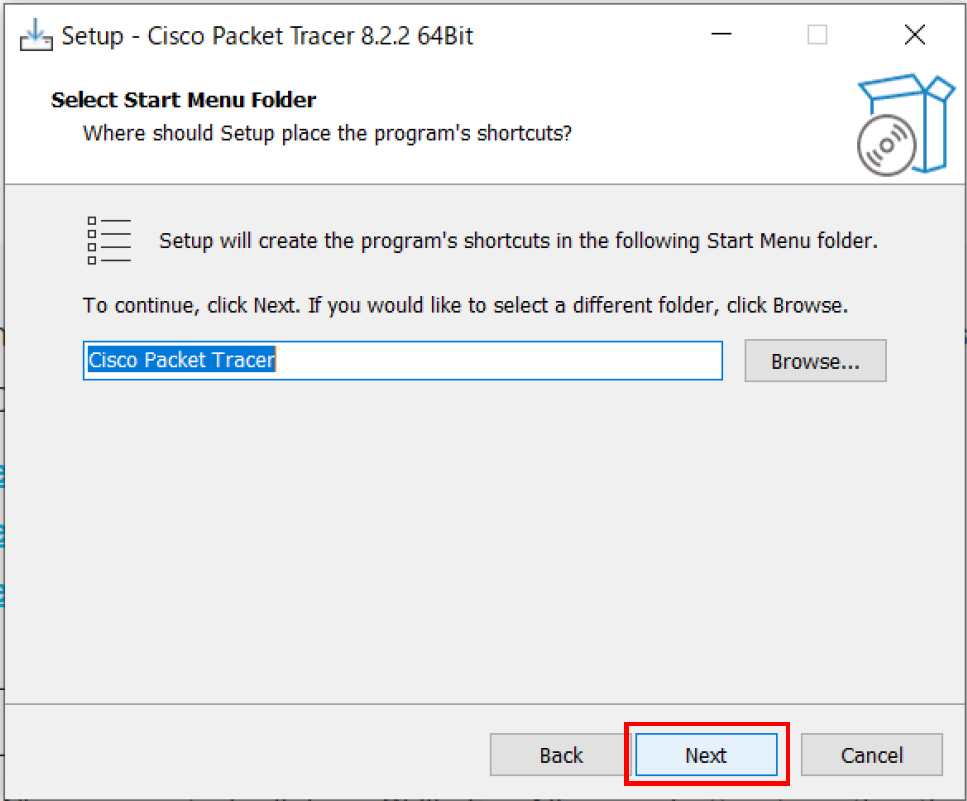Cancel the Packet Tracer installation

coord(871,755)
